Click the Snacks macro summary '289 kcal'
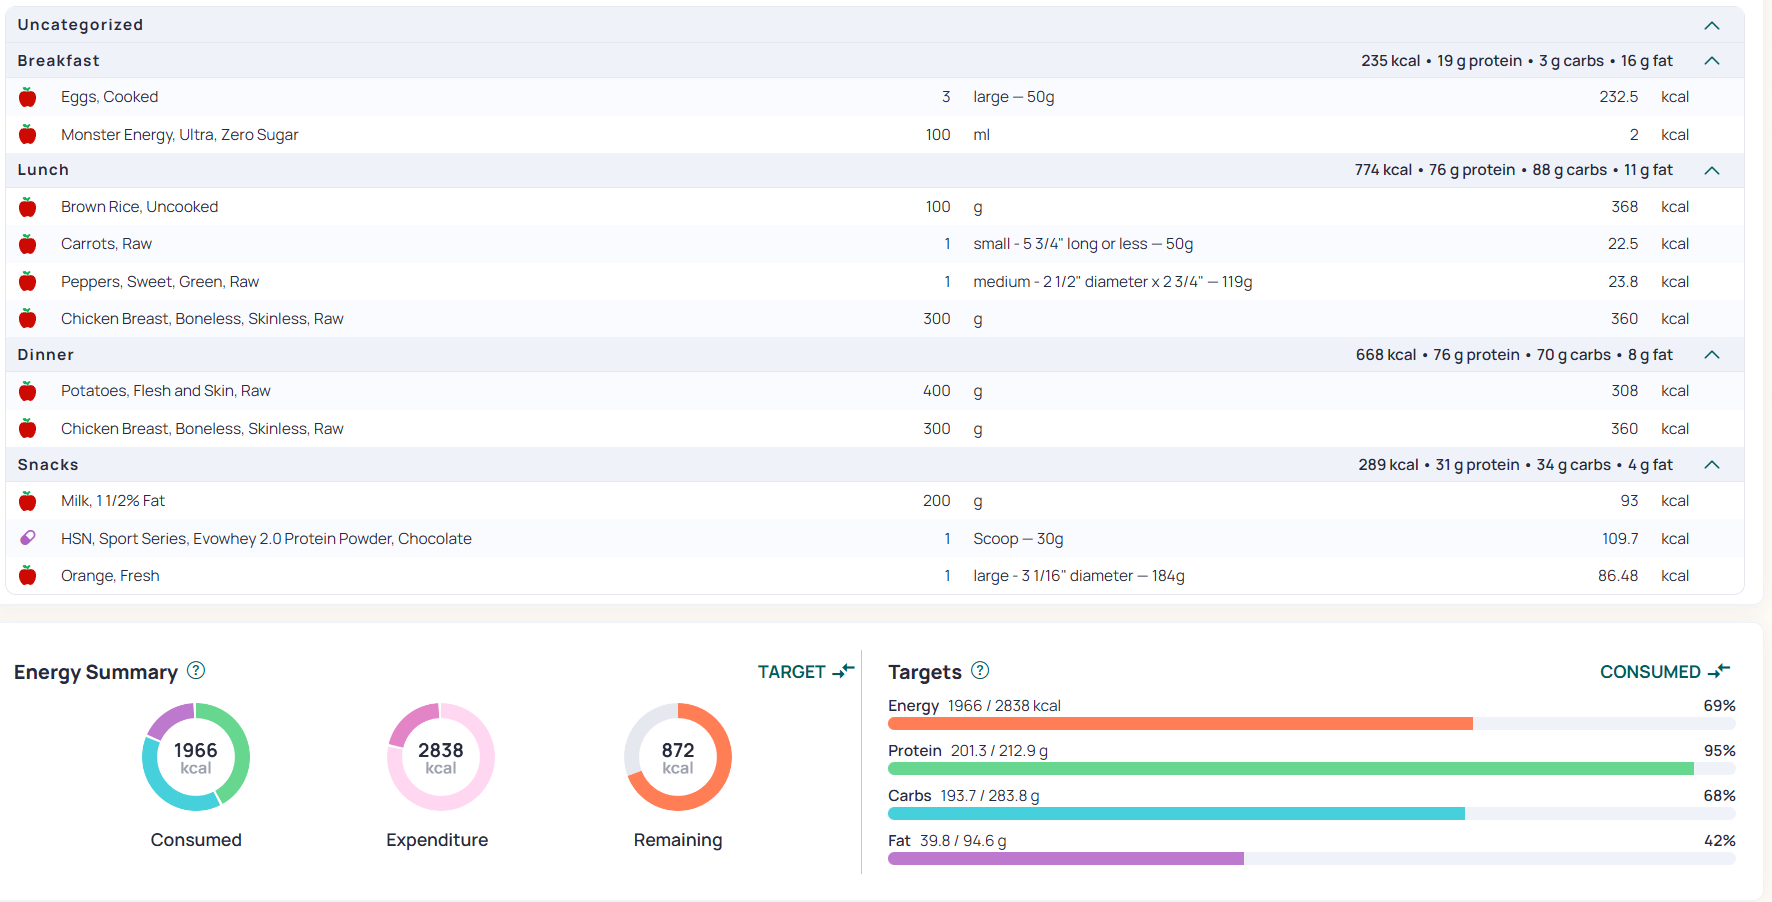 point(1388,465)
